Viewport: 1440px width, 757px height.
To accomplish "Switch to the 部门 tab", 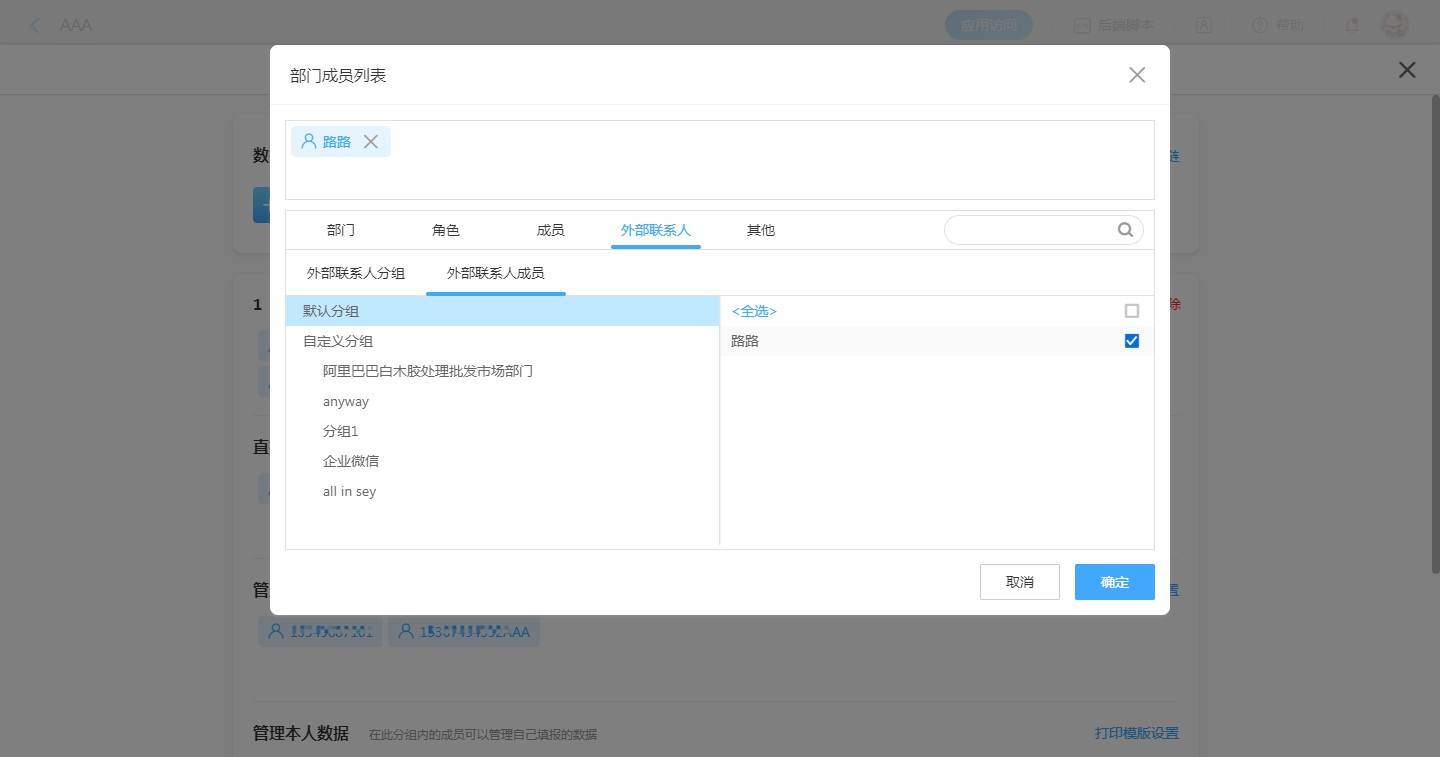I will (341, 230).
